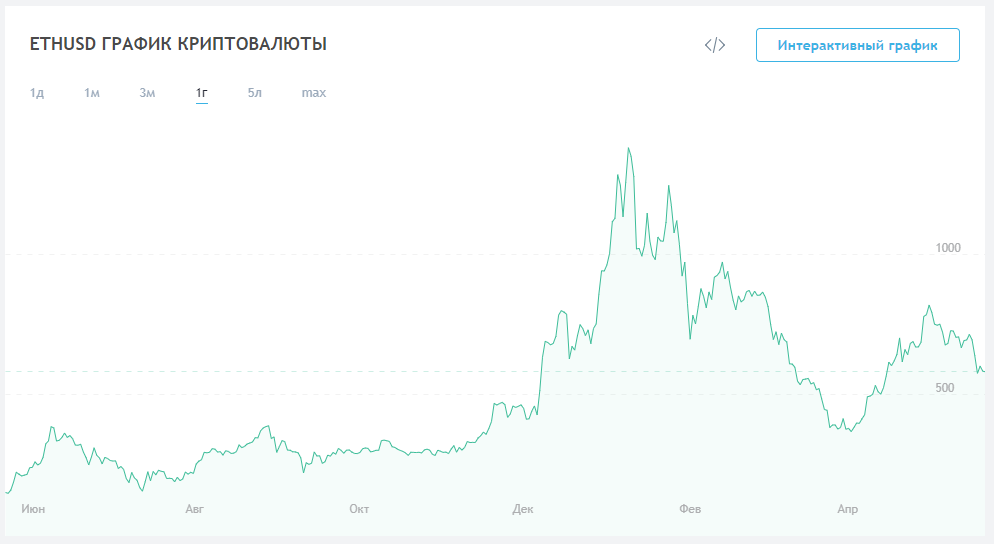Choose the 3м chart period
Image resolution: width=994 pixels, height=544 pixels.
coord(147,93)
